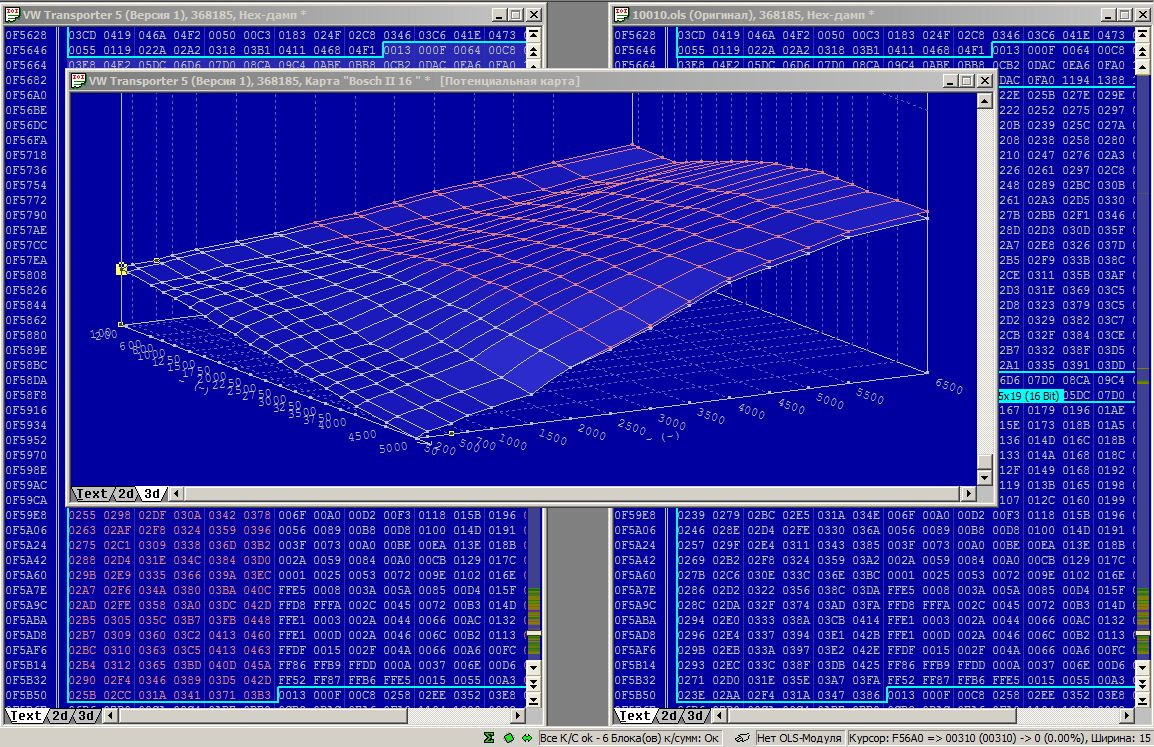Click vertical scroll up arrow in Bosch map window

[x=985, y=100]
